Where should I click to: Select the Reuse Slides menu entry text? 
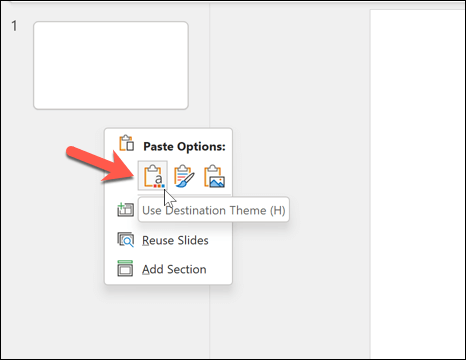click(175, 240)
